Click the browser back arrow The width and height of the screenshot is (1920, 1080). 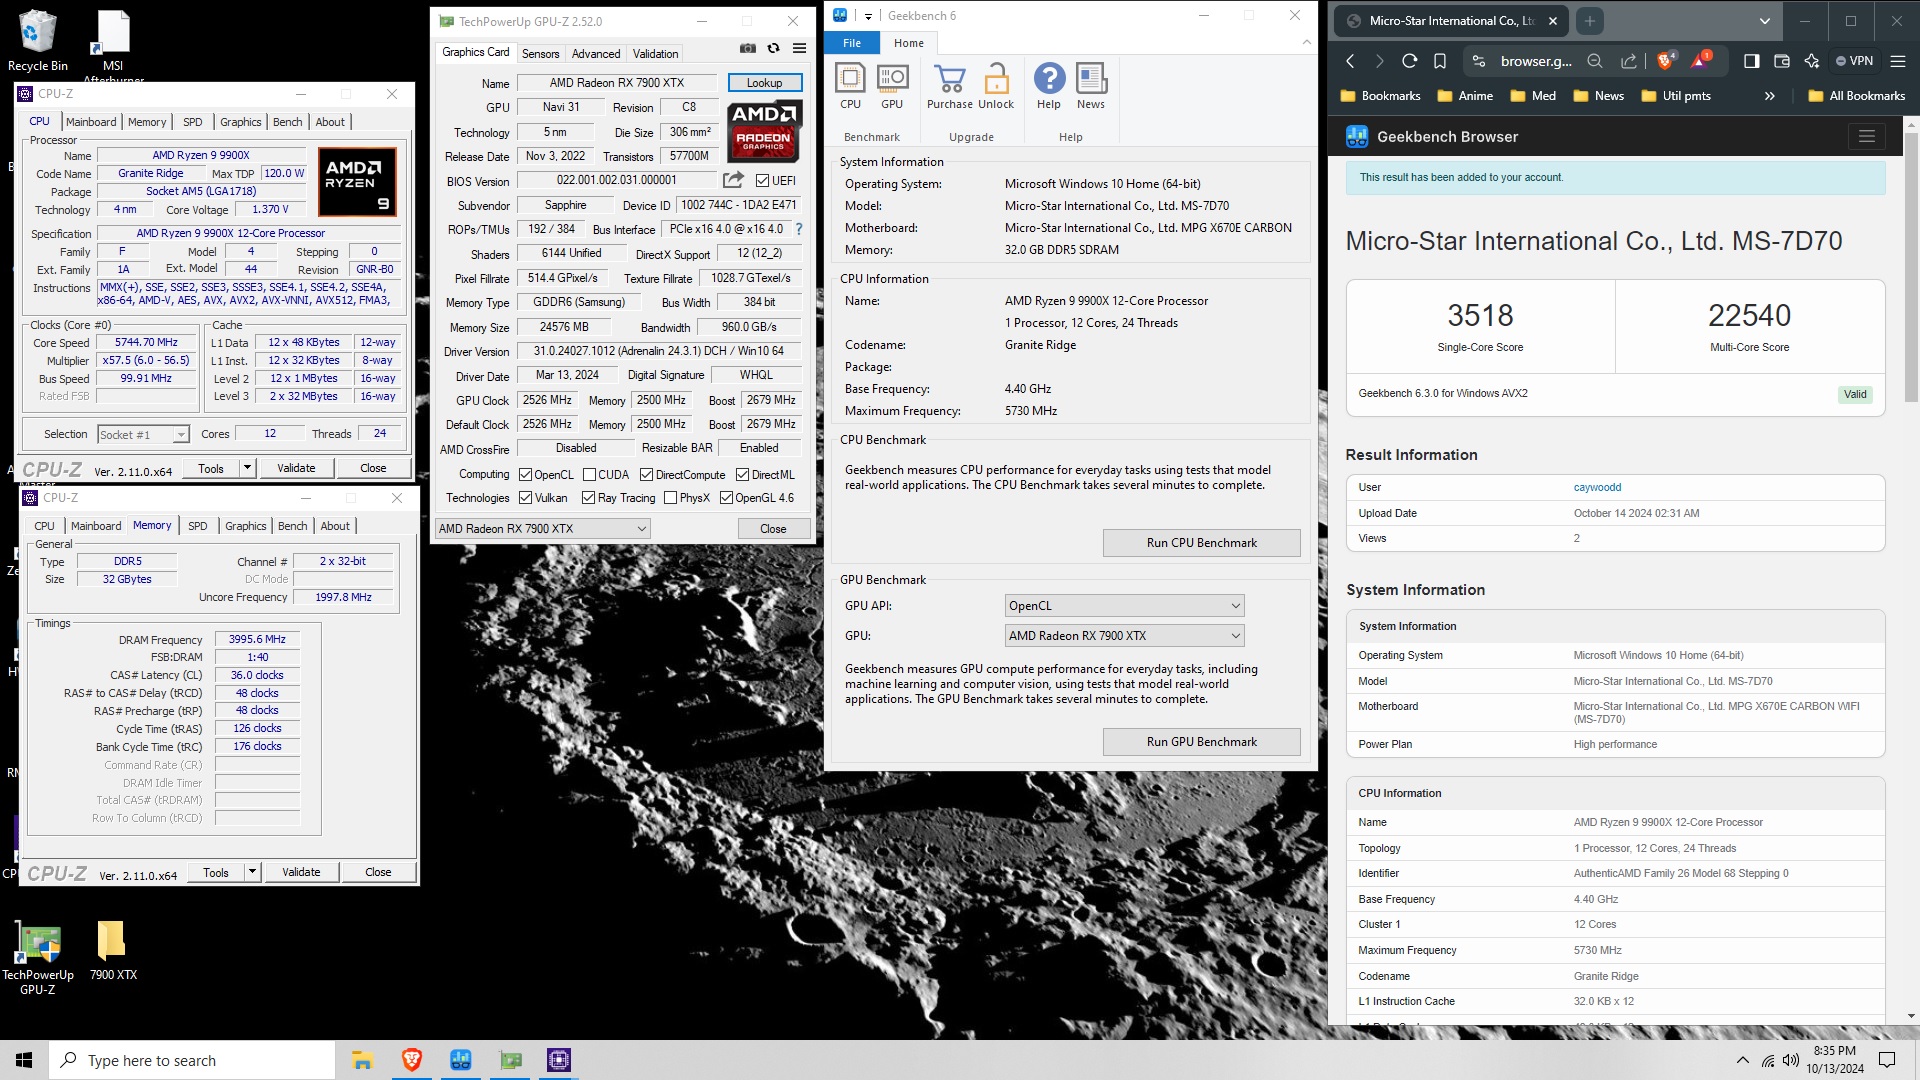1351,61
